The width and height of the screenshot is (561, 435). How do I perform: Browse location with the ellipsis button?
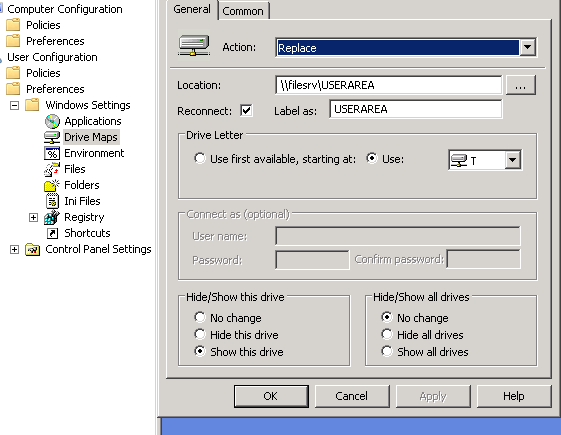click(x=521, y=85)
